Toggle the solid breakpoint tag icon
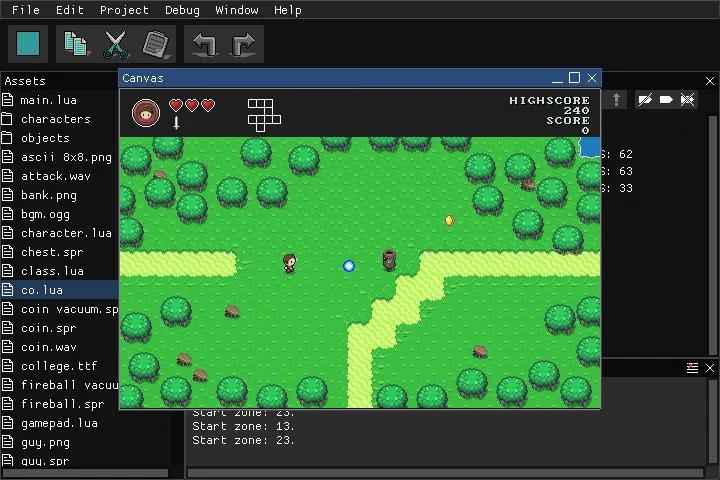 click(666, 99)
